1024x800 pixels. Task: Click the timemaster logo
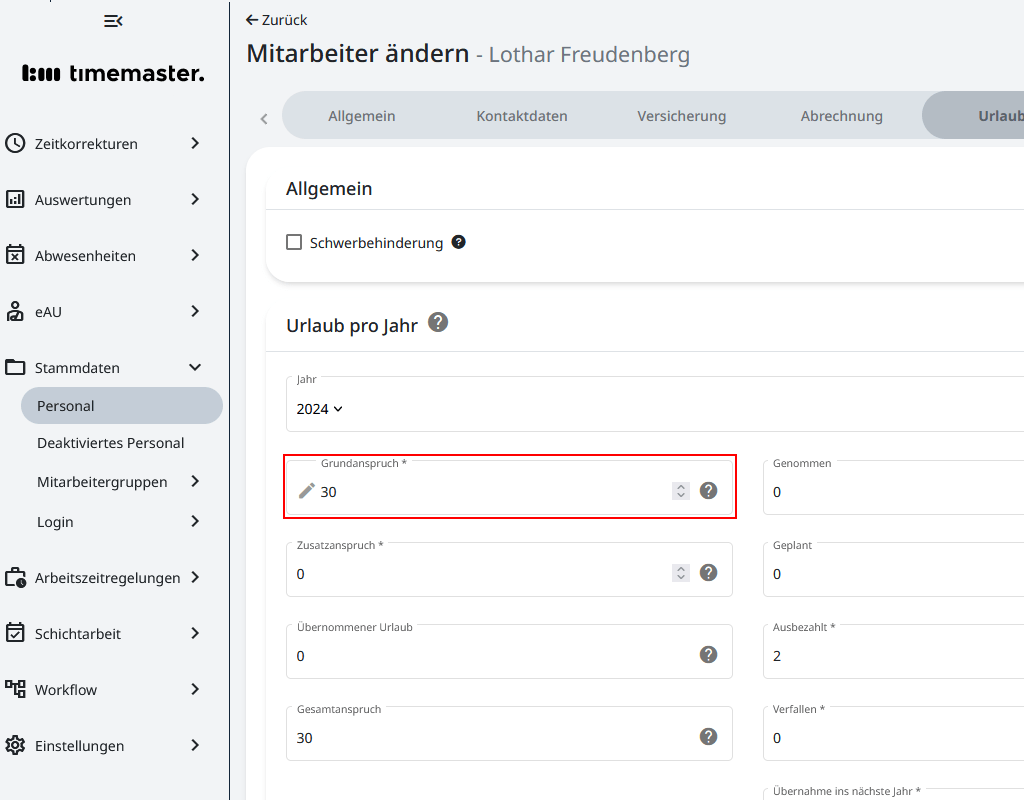coord(113,73)
